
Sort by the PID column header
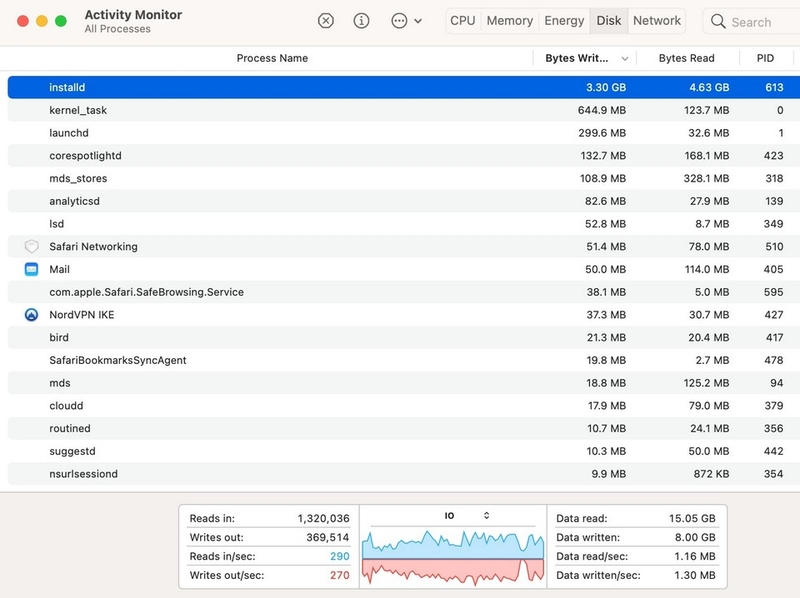[765, 58]
